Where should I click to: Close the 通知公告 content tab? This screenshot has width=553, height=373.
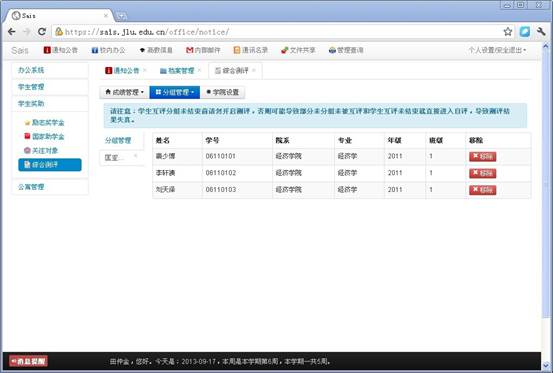(x=145, y=70)
